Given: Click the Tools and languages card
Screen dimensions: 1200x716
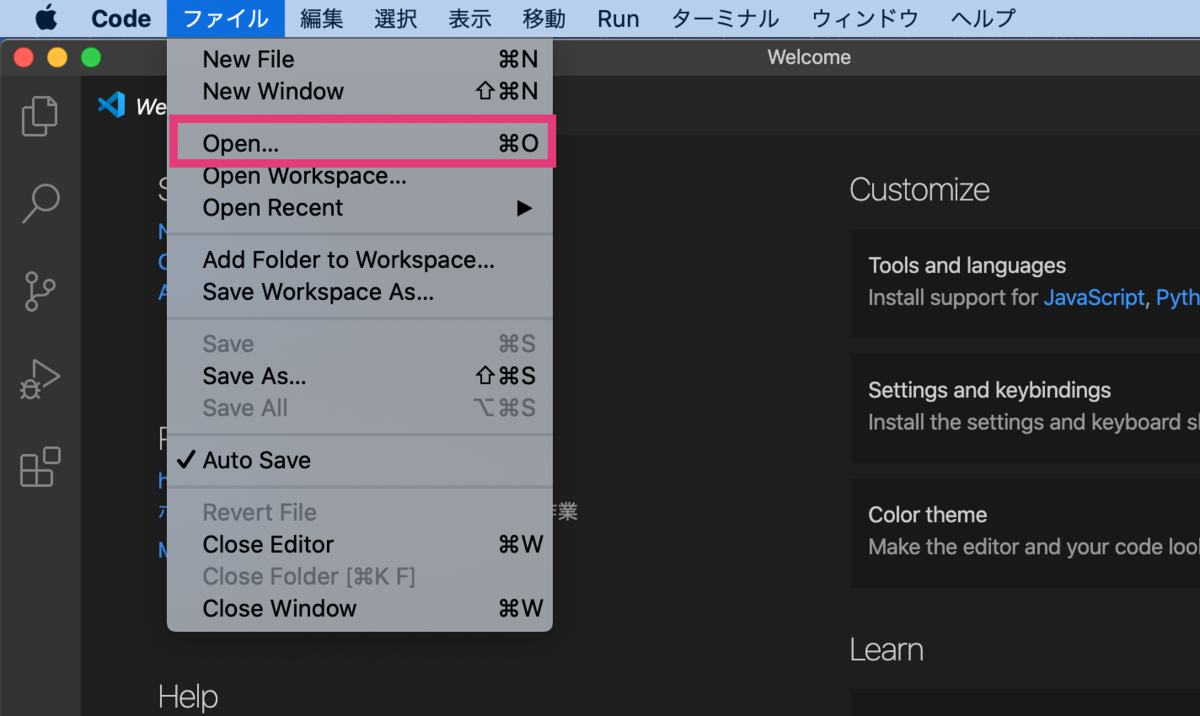Looking at the screenshot, I should 1025,283.
